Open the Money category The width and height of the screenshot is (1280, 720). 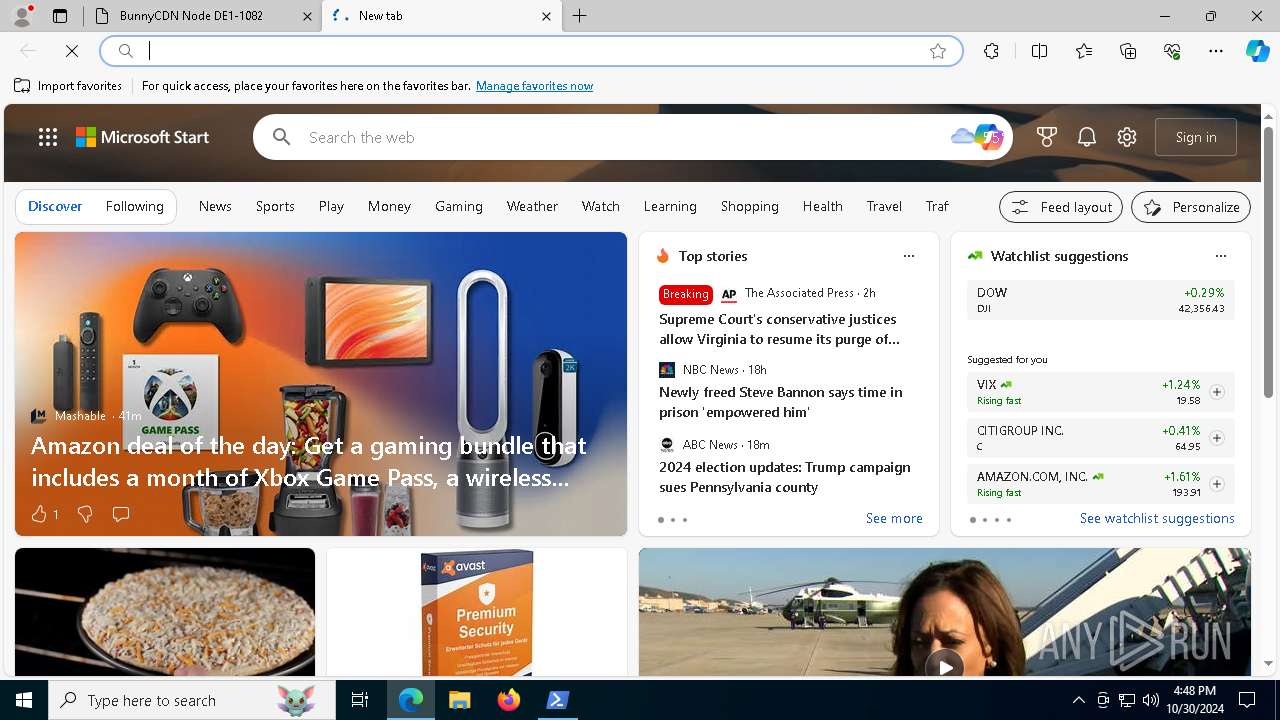389,206
